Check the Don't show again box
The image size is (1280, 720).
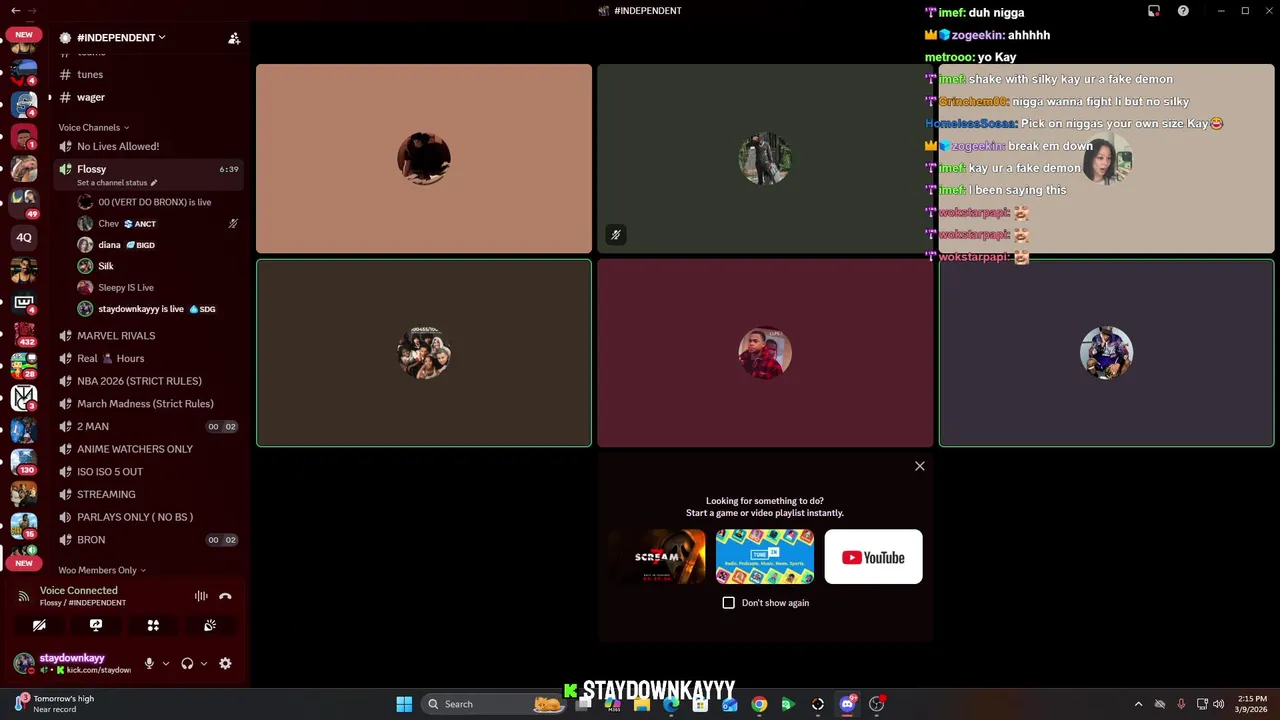tap(728, 603)
